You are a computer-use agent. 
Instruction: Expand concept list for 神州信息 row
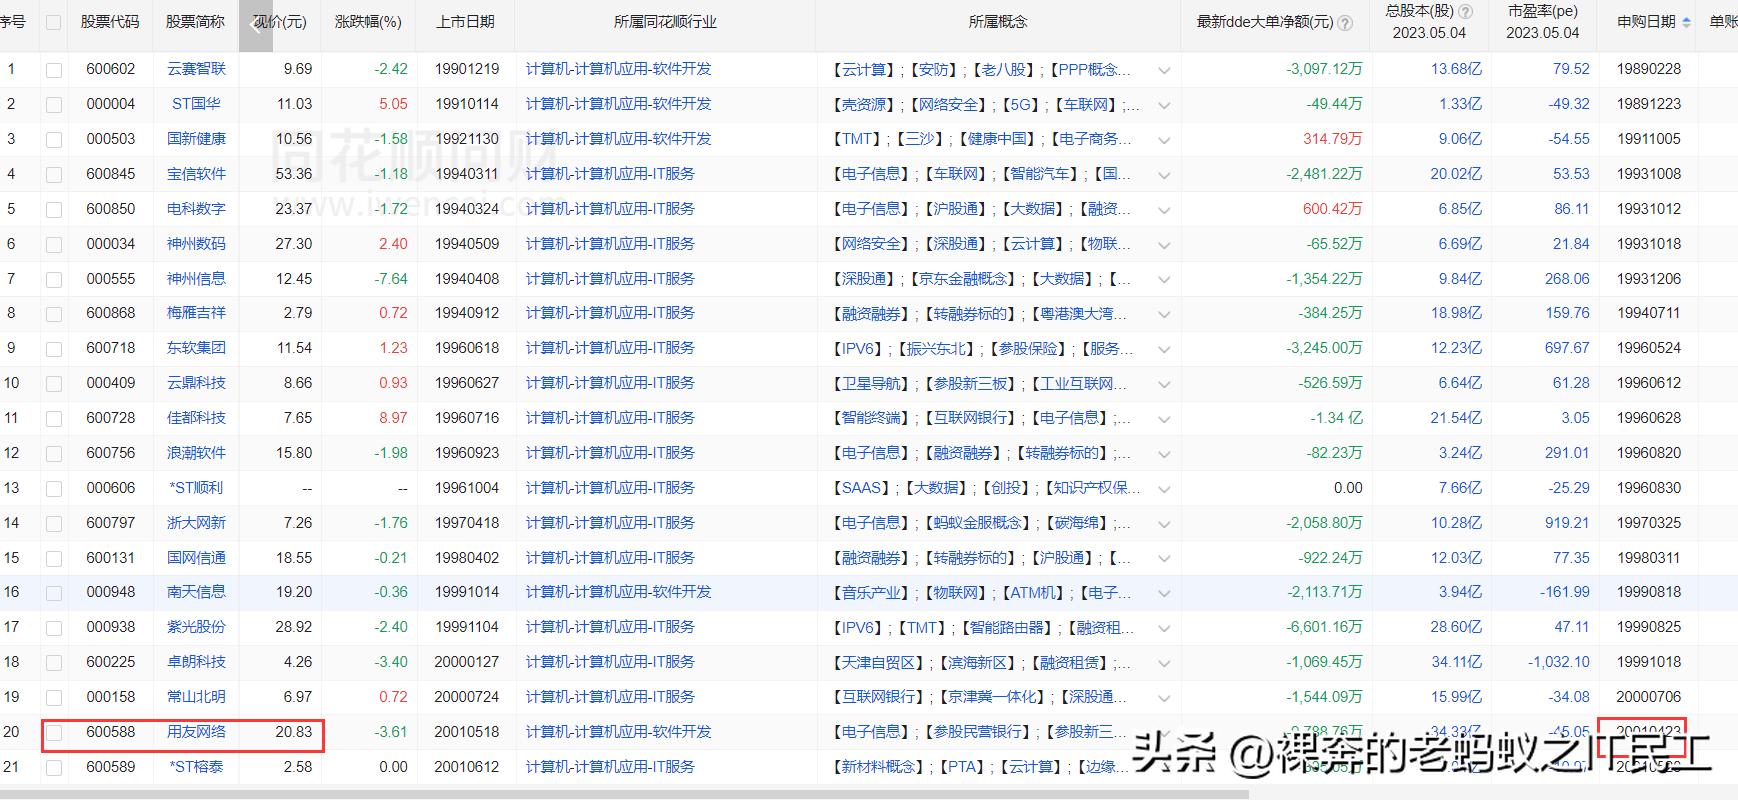click(1164, 280)
